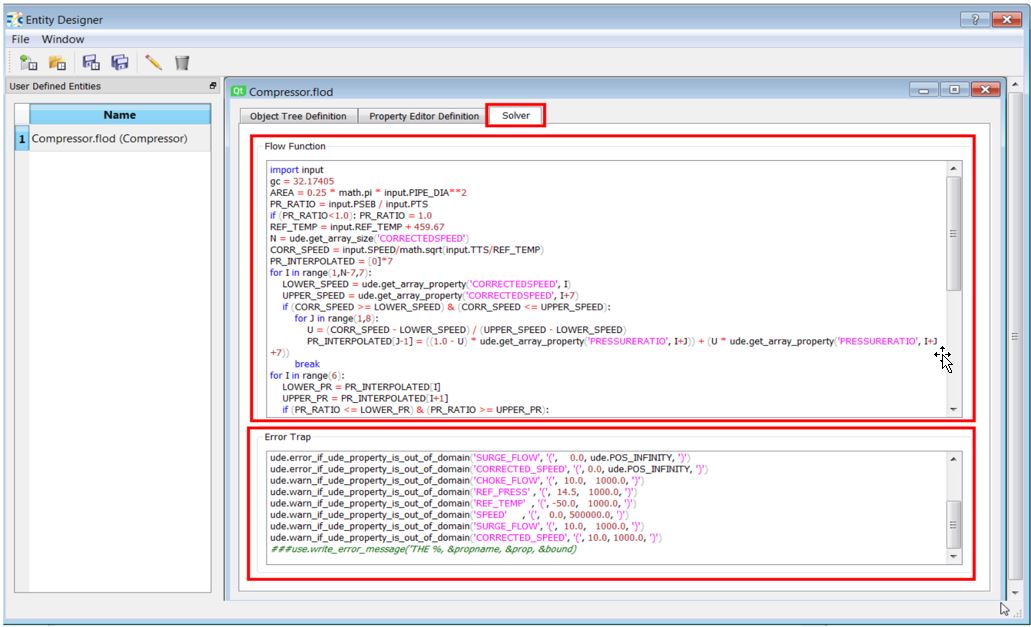1031x627 pixels.
Task: Click the Entity Designer help question button
Action: pyautogui.click(x=975, y=20)
